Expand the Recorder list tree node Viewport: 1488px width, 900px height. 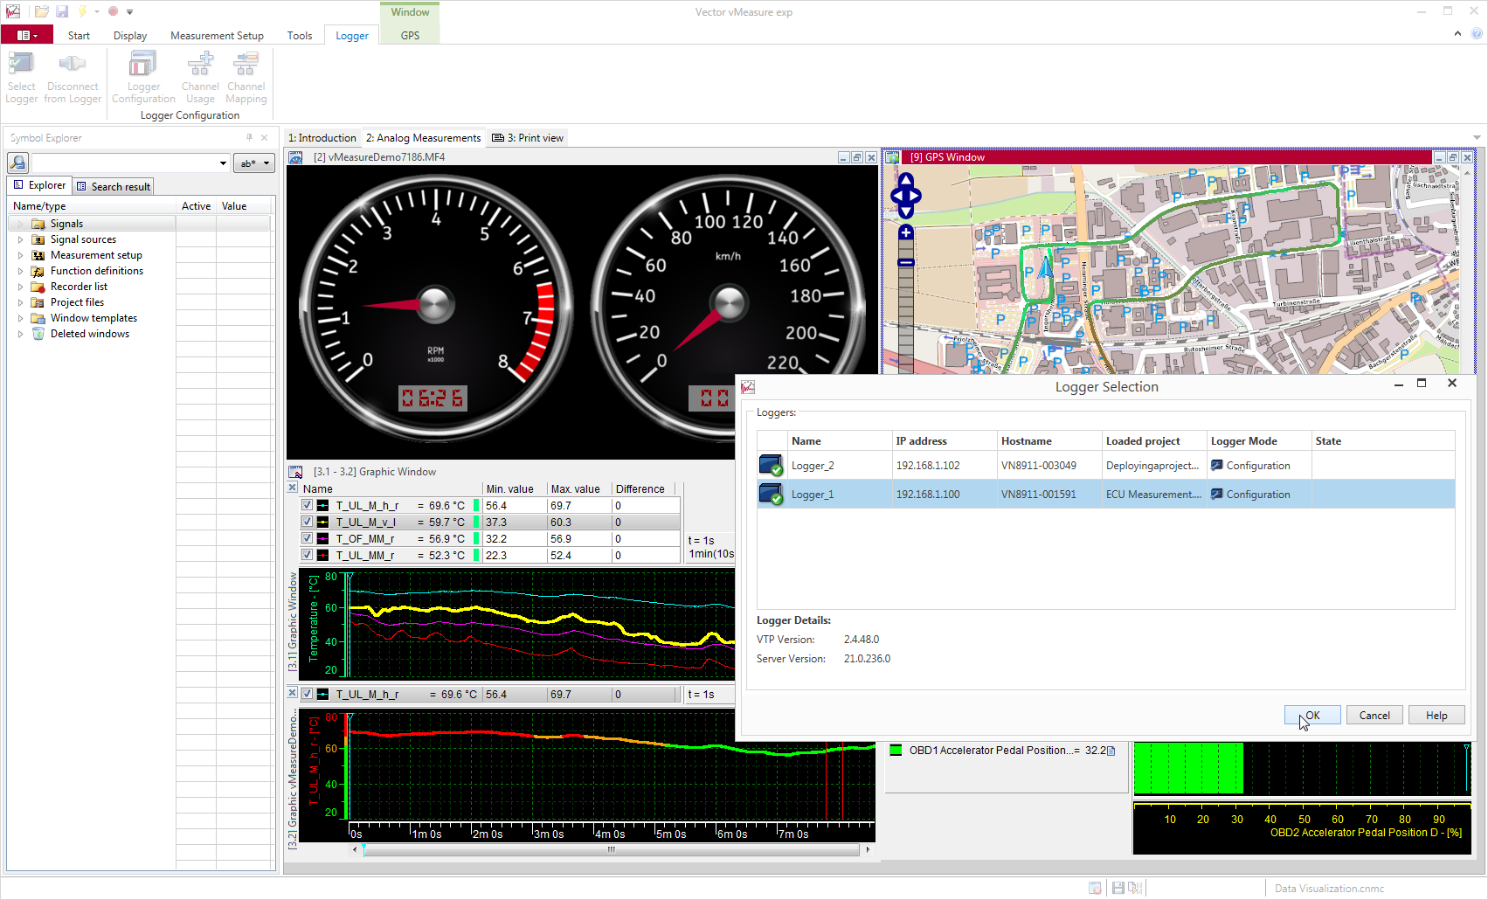click(20, 287)
